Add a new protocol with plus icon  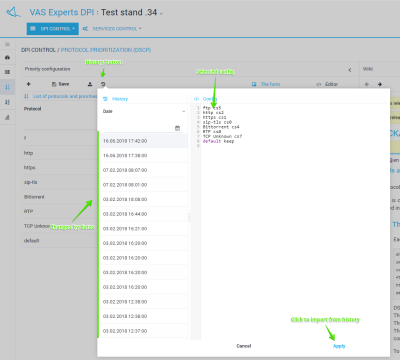(28, 84)
